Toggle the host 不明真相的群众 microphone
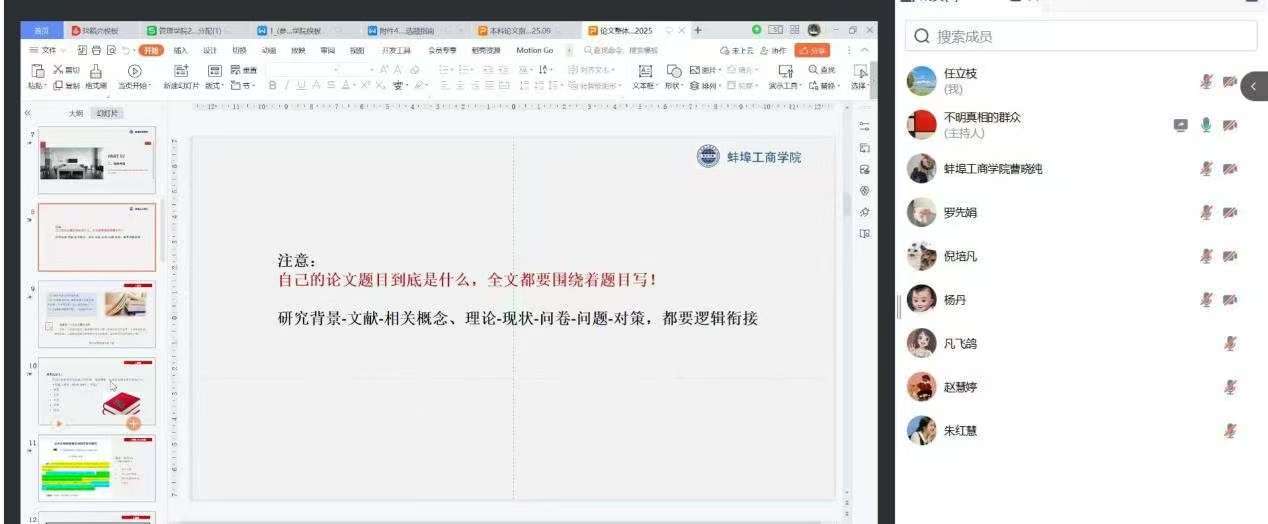This screenshot has height=524, width=1268. point(1207,125)
